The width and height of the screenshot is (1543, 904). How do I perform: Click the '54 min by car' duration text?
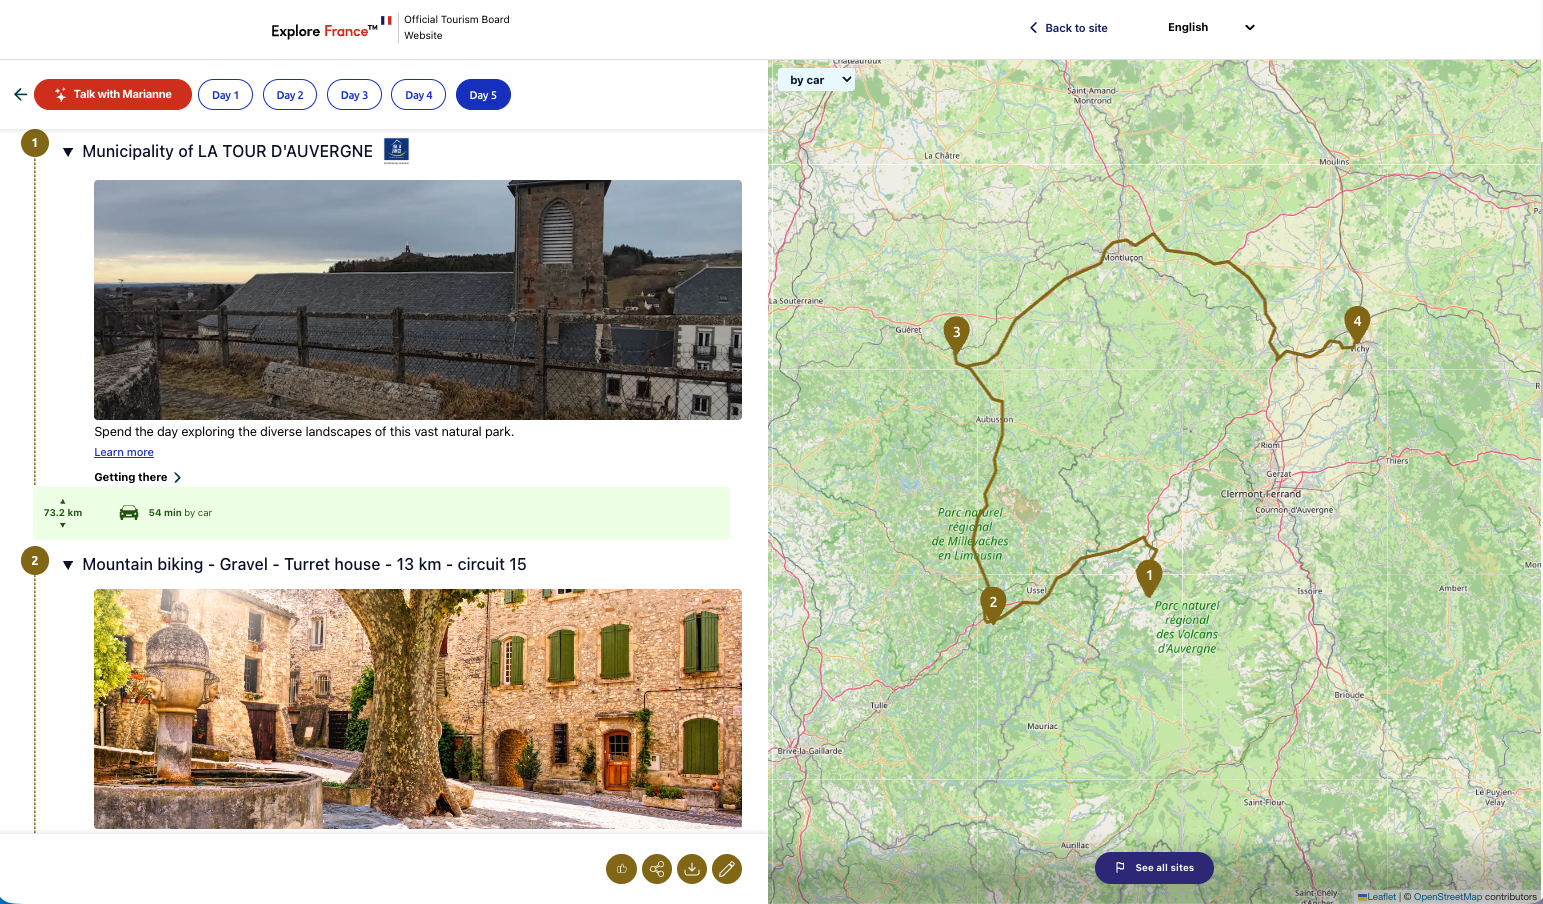[180, 513]
